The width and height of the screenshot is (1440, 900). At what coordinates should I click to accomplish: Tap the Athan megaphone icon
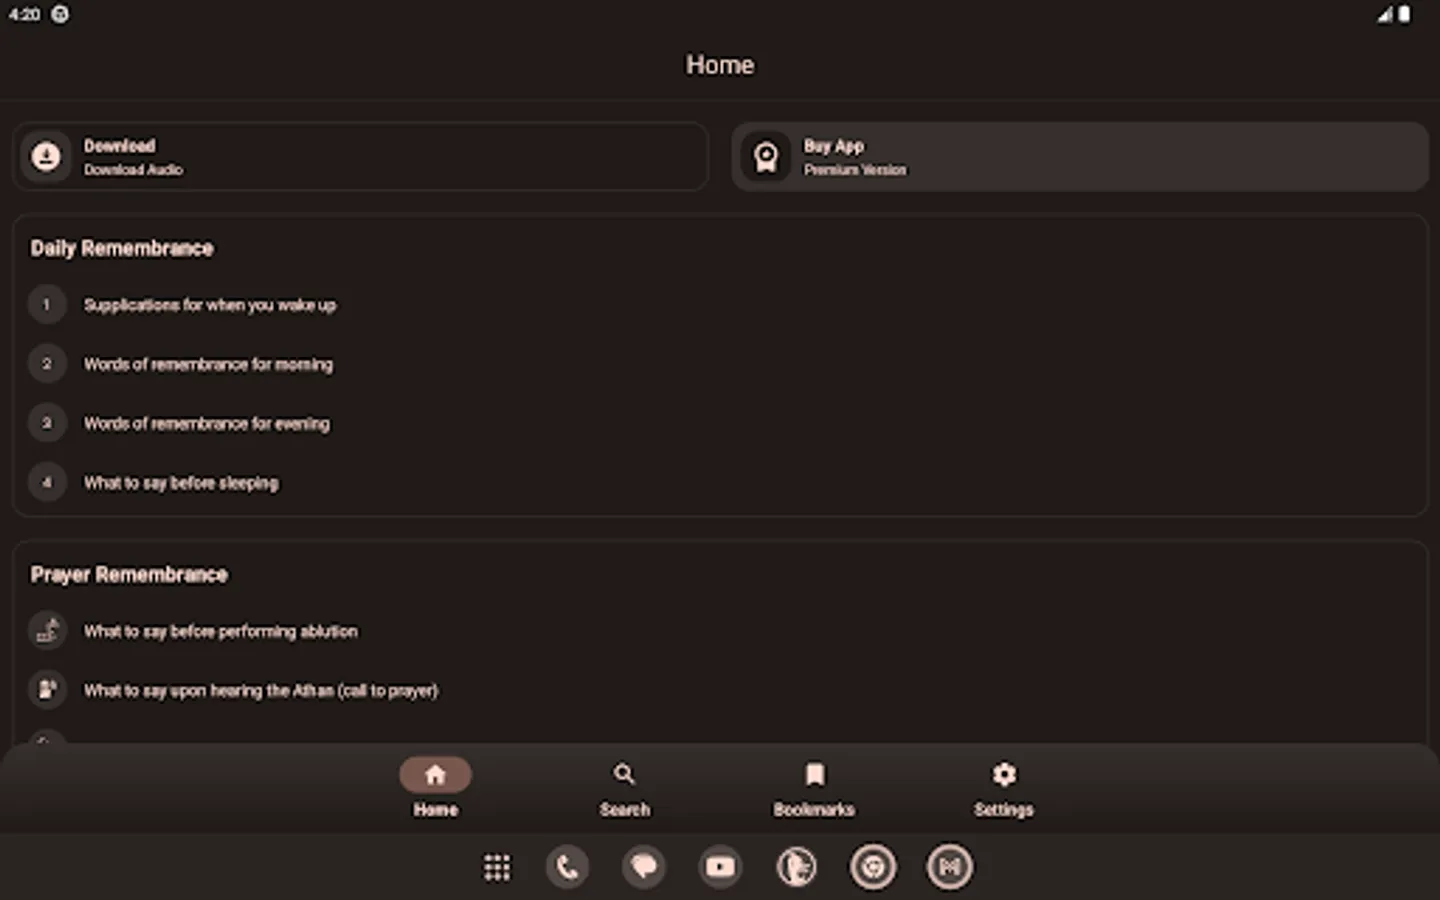point(46,689)
